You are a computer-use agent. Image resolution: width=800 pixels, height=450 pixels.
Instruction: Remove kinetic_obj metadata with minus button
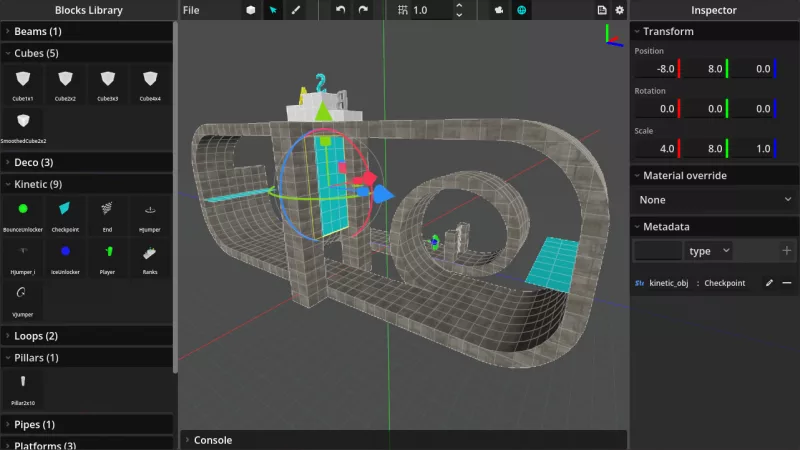(x=786, y=283)
